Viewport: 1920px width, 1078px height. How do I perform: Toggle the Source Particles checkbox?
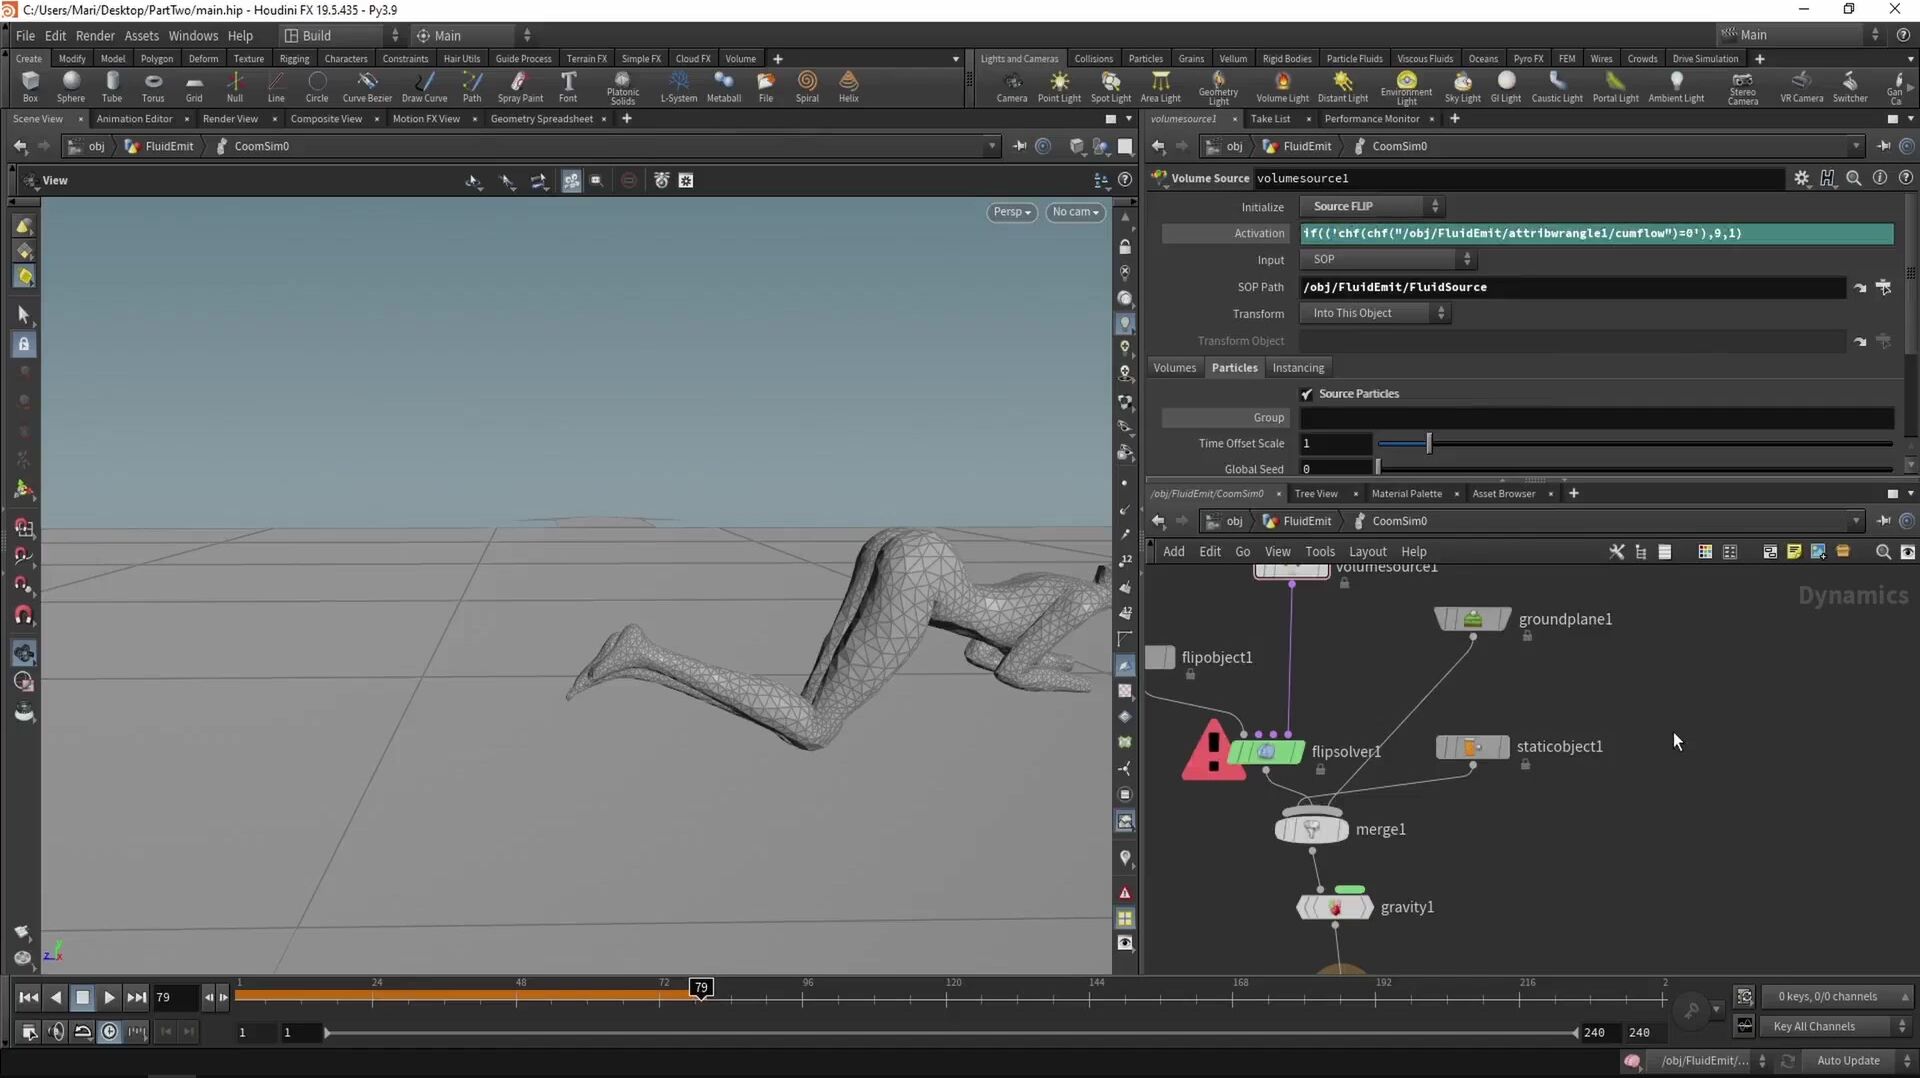(x=1307, y=394)
